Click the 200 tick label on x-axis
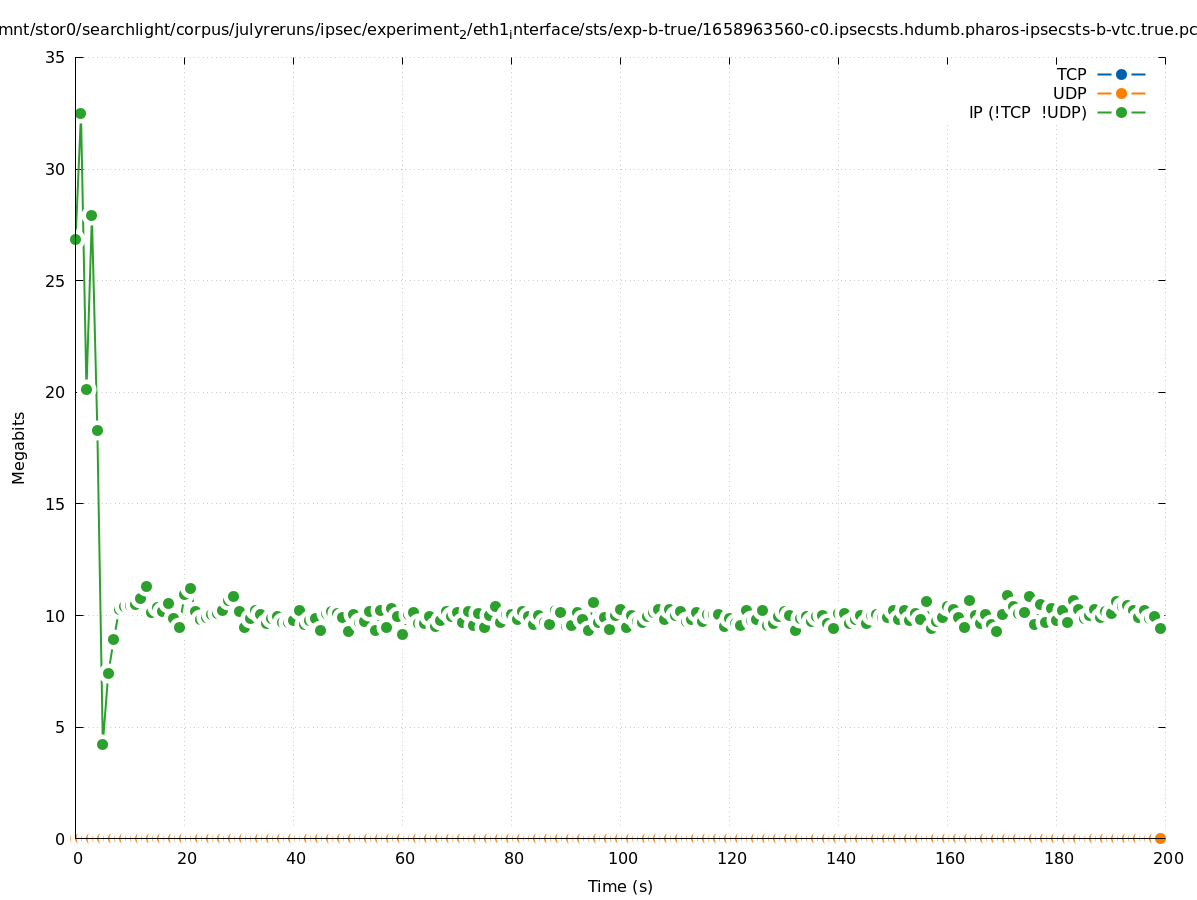The width and height of the screenshot is (1197, 900). [x=1166, y=858]
